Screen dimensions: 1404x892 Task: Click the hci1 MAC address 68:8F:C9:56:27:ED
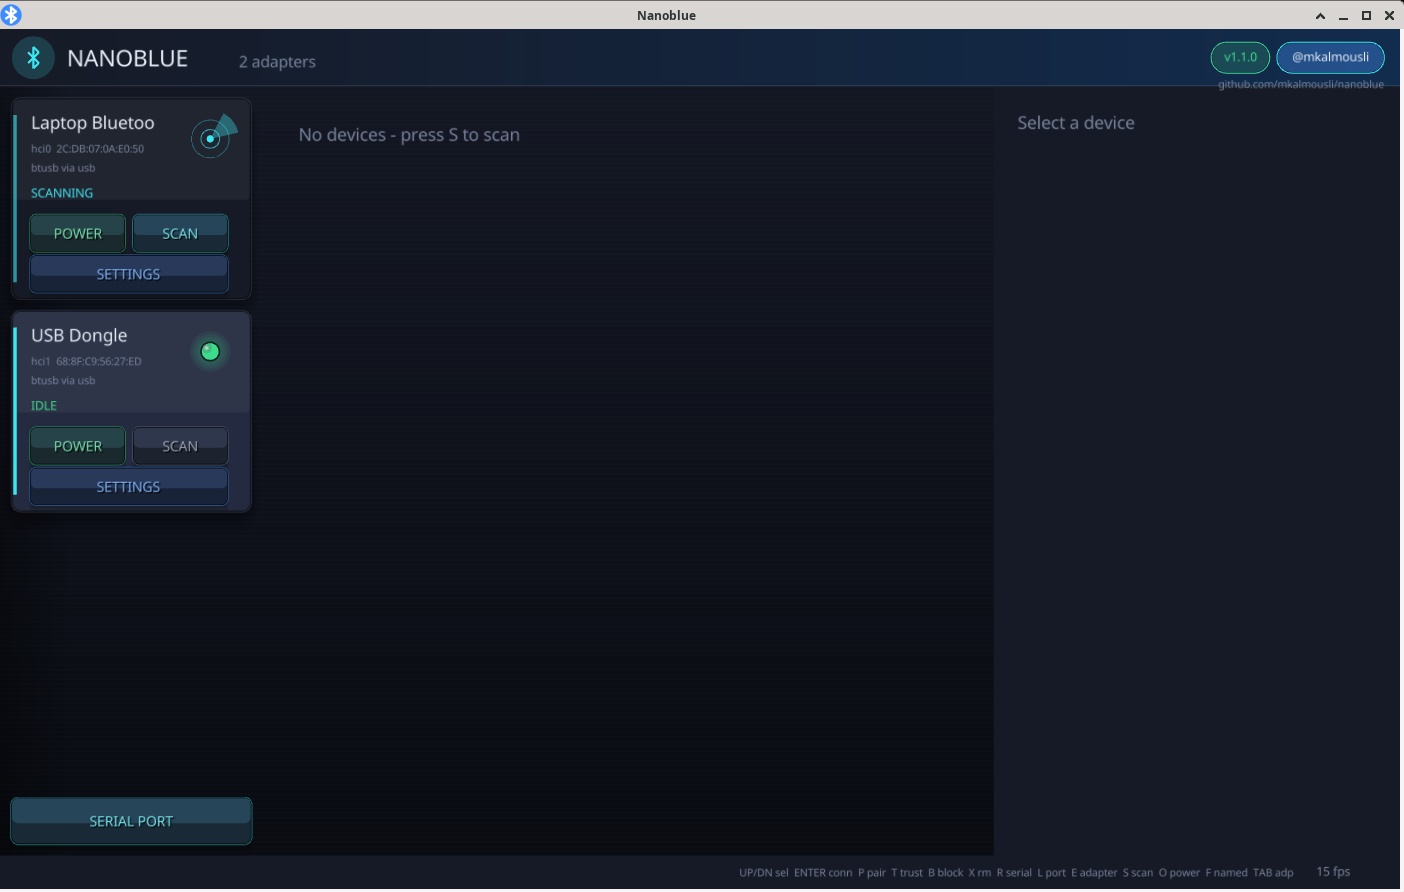click(x=99, y=362)
